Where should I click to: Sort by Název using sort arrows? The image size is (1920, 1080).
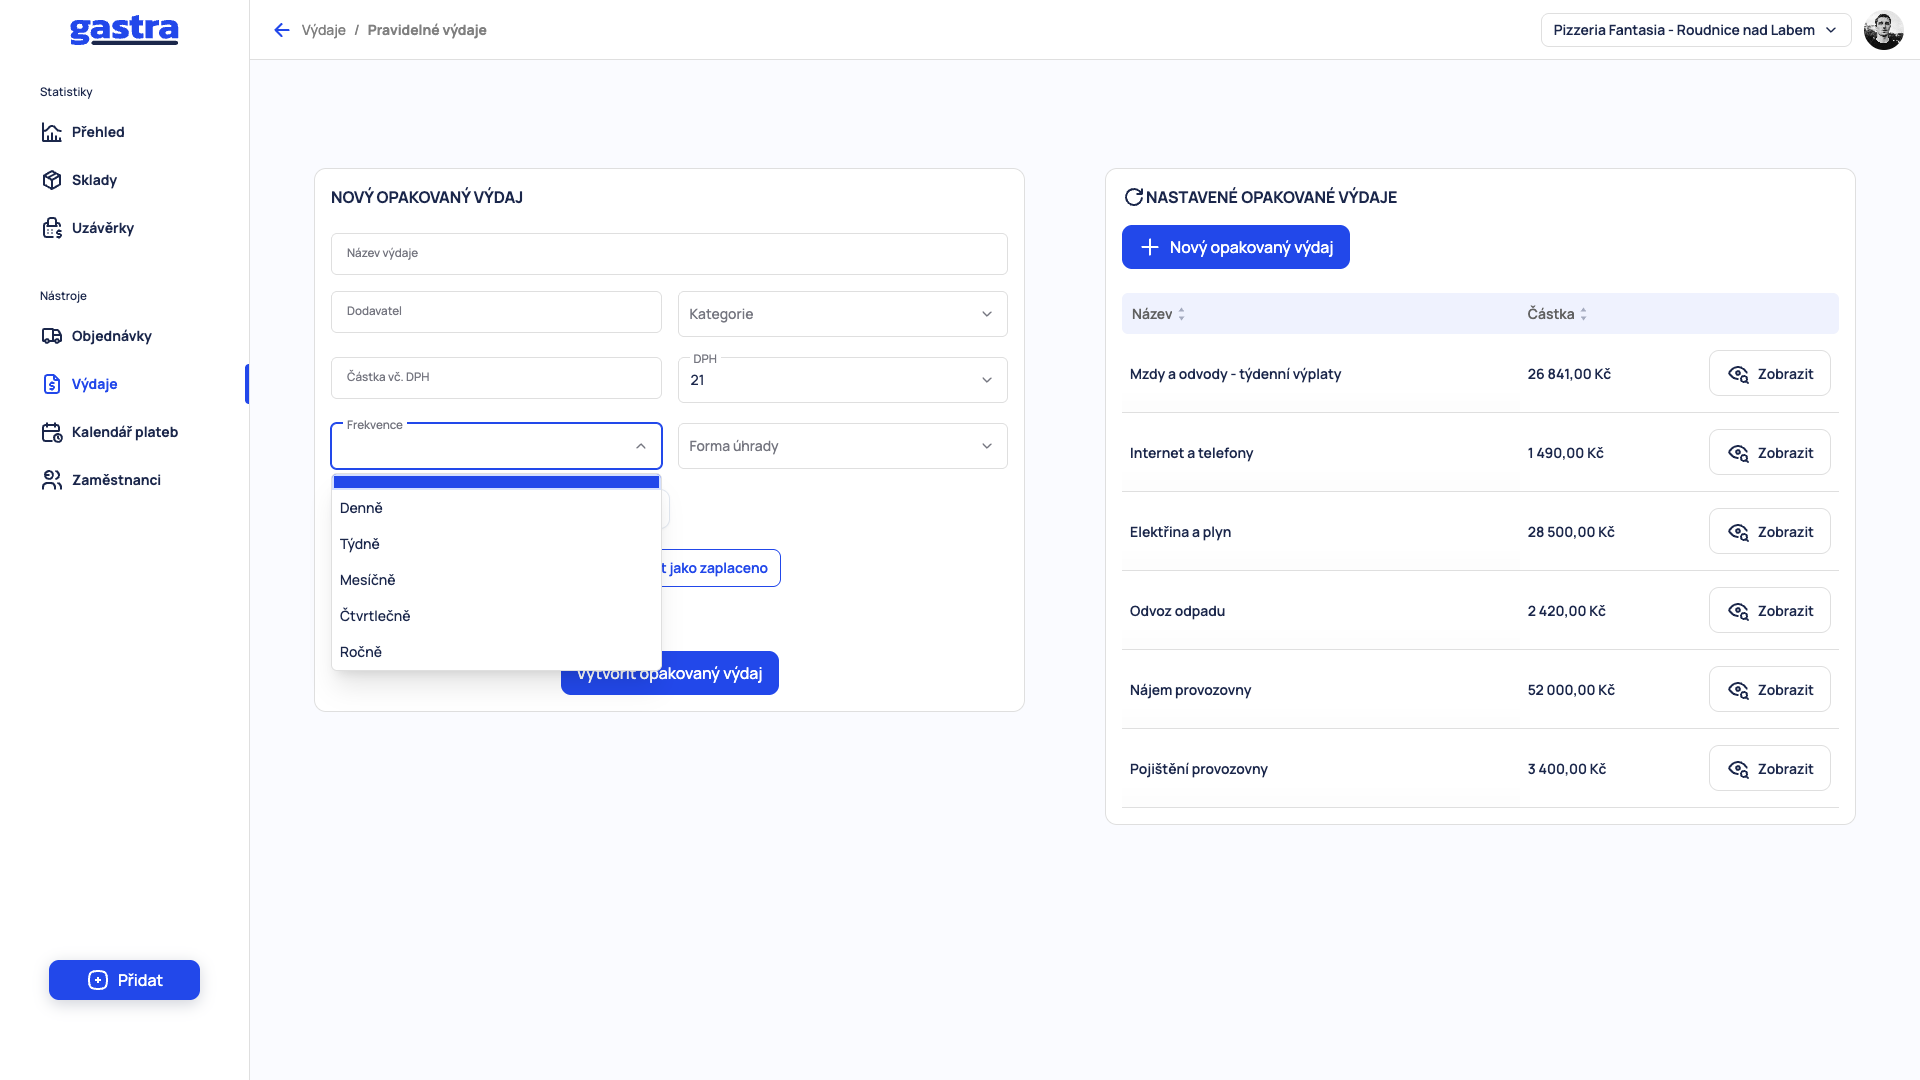coord(1181,314)
